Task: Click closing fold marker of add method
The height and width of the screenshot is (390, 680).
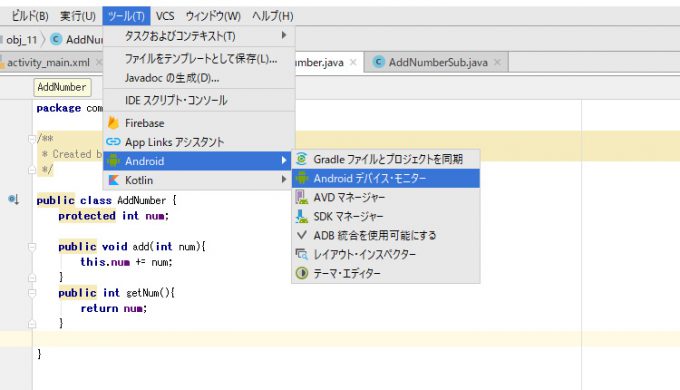Action: (32, 277)
